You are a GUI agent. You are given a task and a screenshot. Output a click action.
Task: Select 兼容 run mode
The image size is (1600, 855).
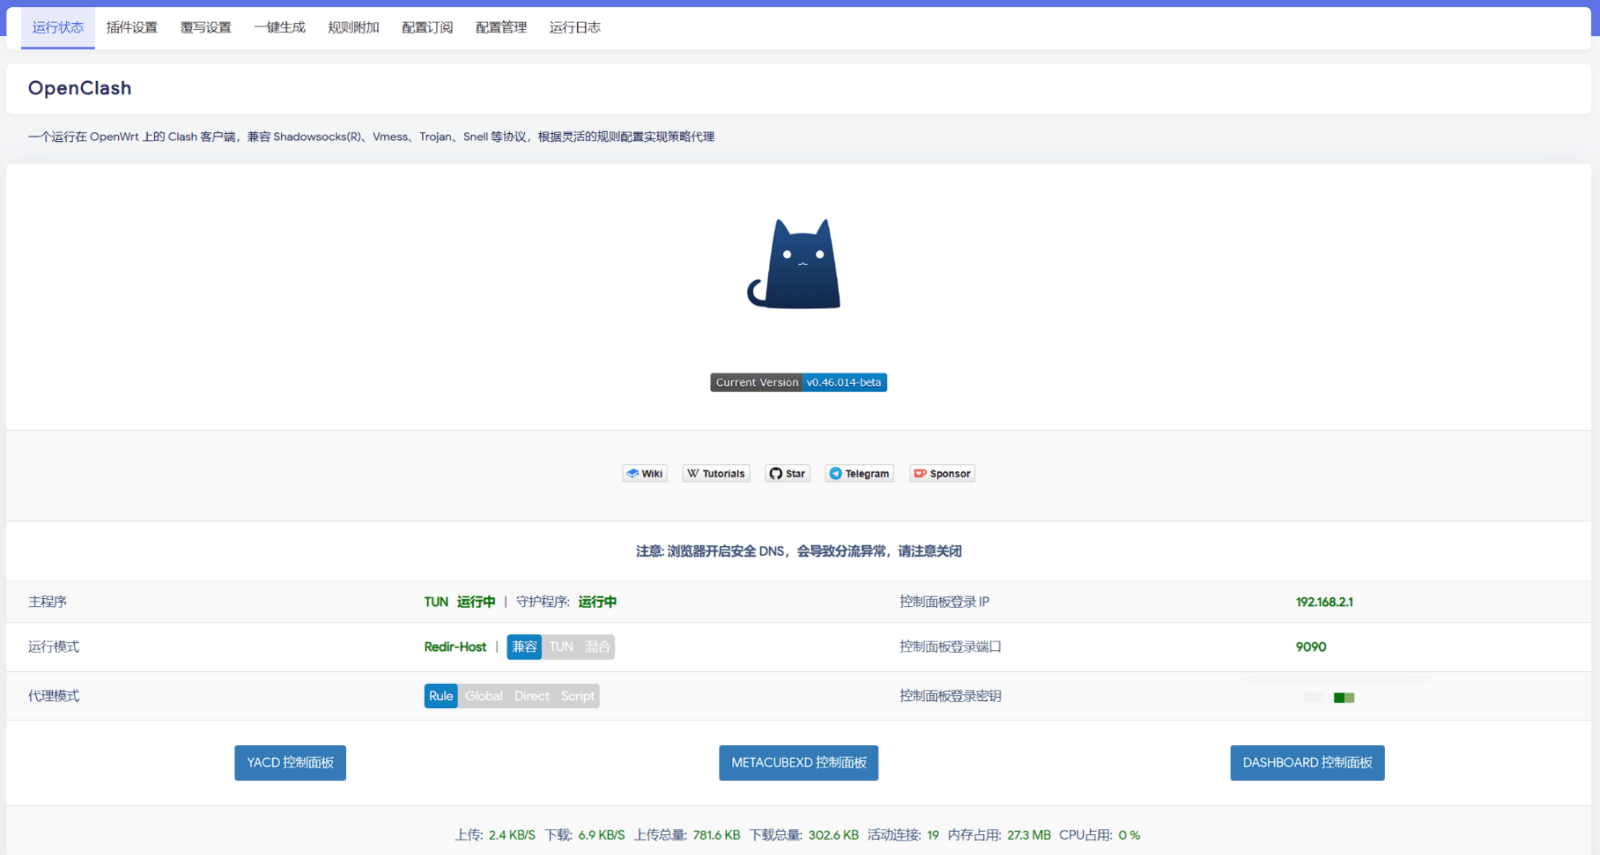tap(524, 647)
